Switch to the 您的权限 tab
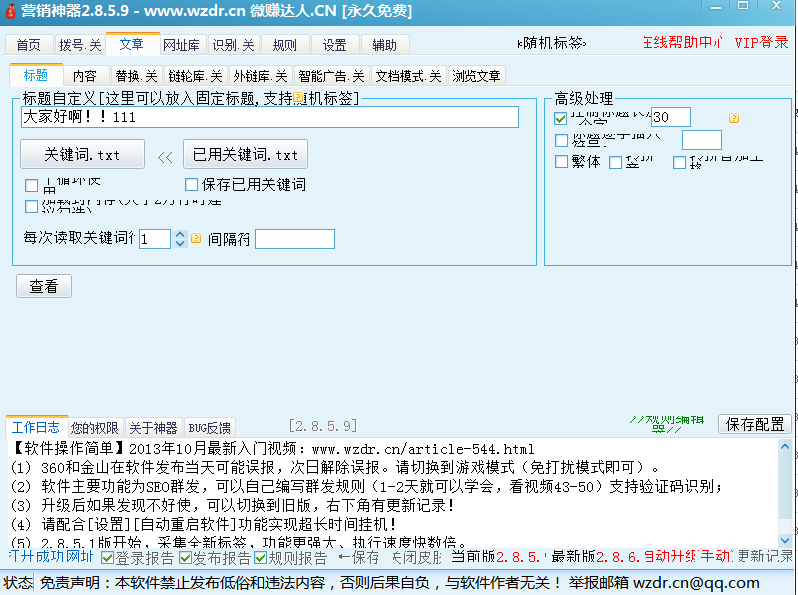The image size is (798, 595). tap(95, 428)
